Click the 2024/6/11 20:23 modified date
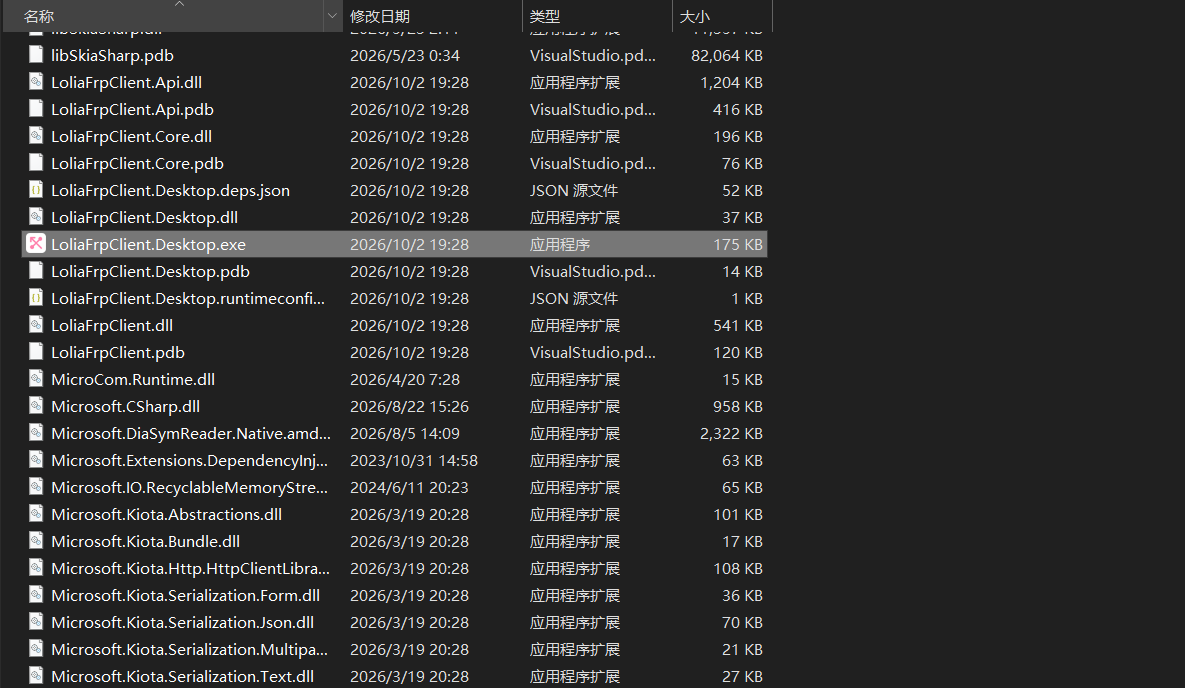The width and height of the screenshot is (1185, 688). tap(410, 488)
